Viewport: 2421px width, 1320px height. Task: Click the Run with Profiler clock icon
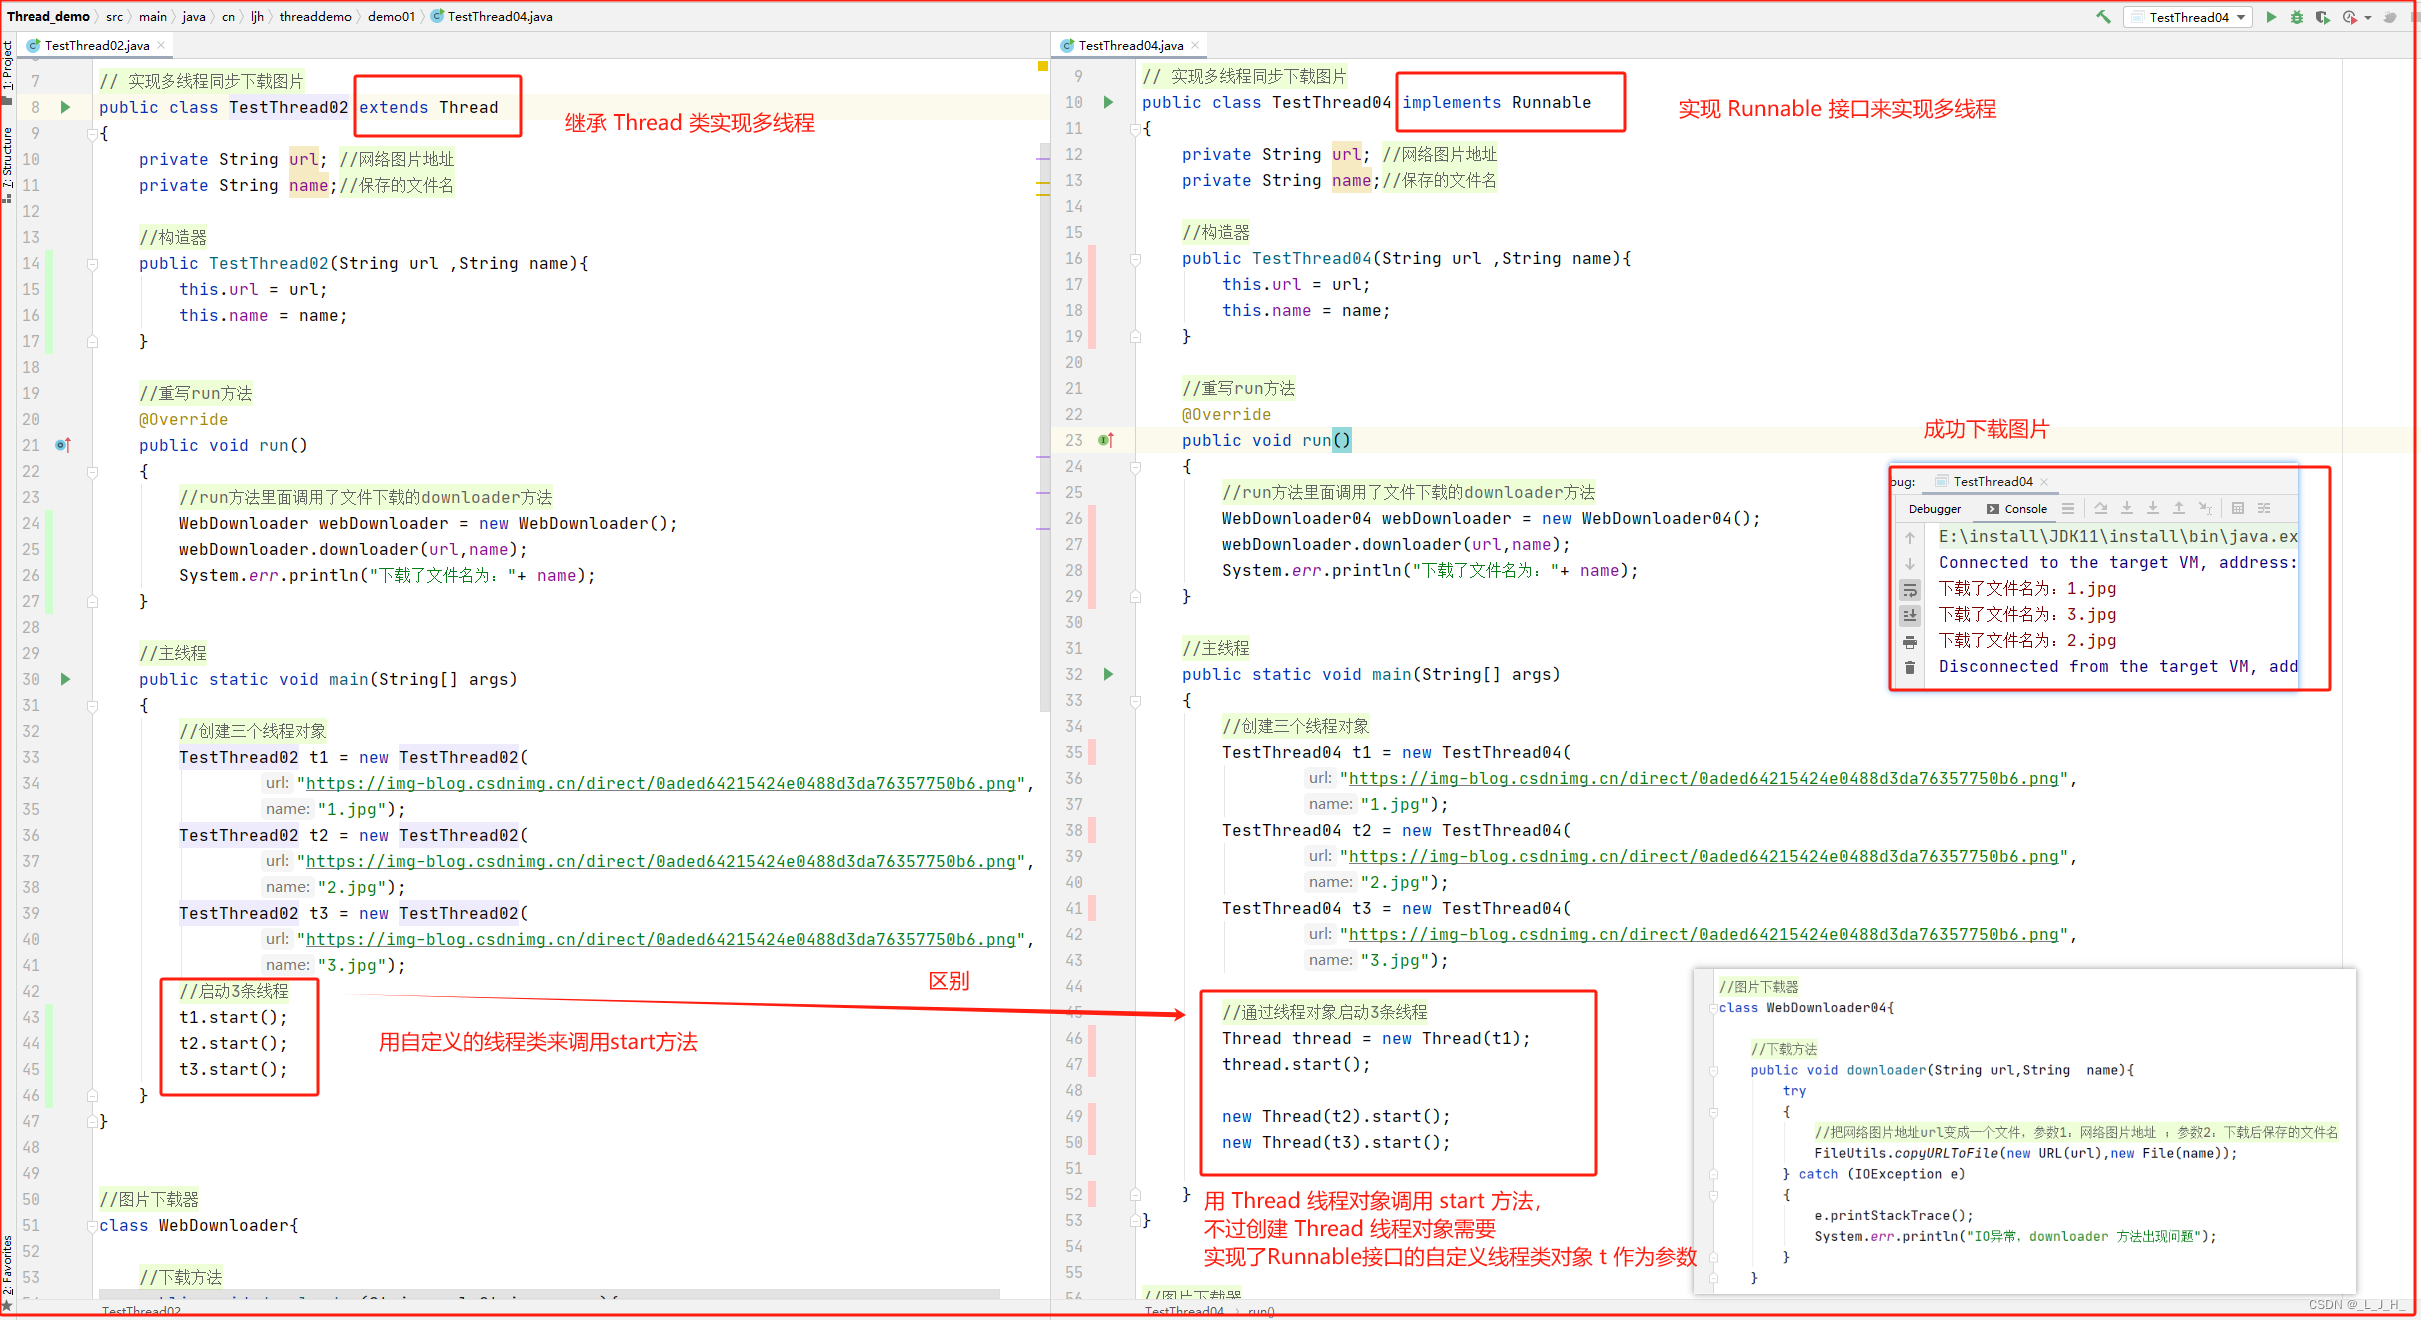pyautogui.click(x=2349, y=17)
